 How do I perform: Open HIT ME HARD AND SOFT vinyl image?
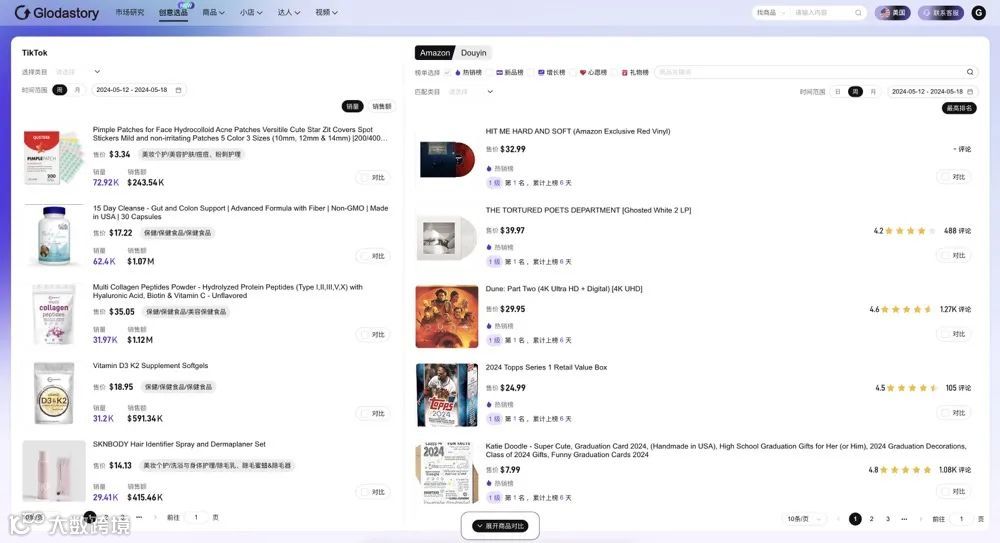pos(446,159)
